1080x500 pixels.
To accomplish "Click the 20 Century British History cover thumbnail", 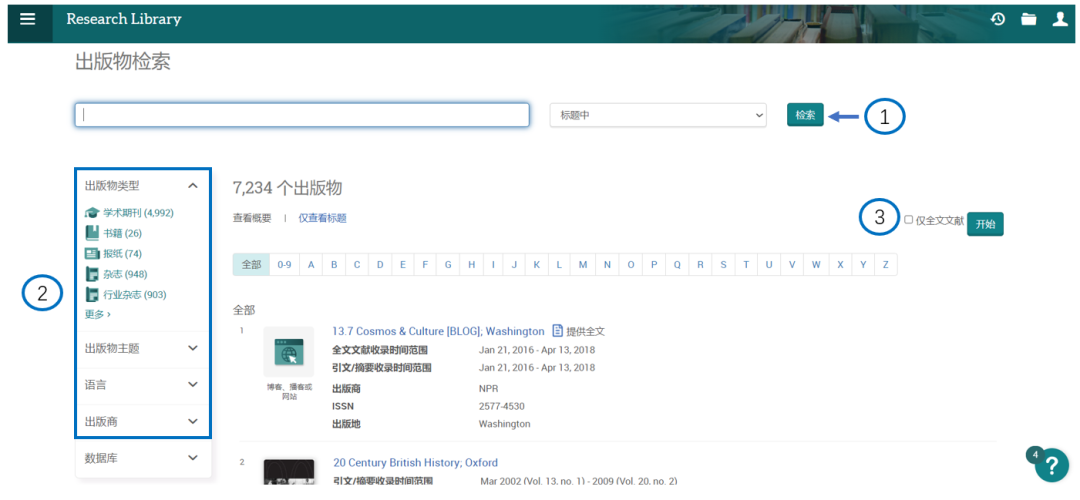I will pos(289,472).
